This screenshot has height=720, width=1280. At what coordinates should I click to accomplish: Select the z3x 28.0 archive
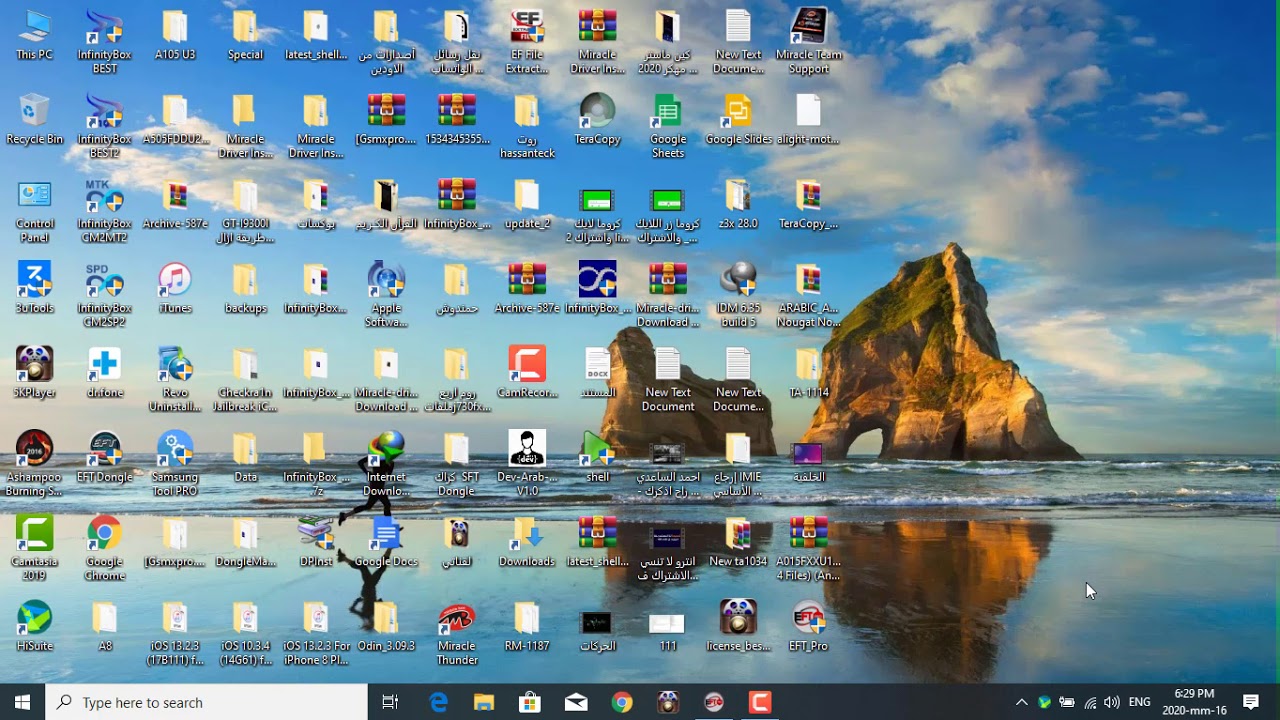tap(738, 204)
